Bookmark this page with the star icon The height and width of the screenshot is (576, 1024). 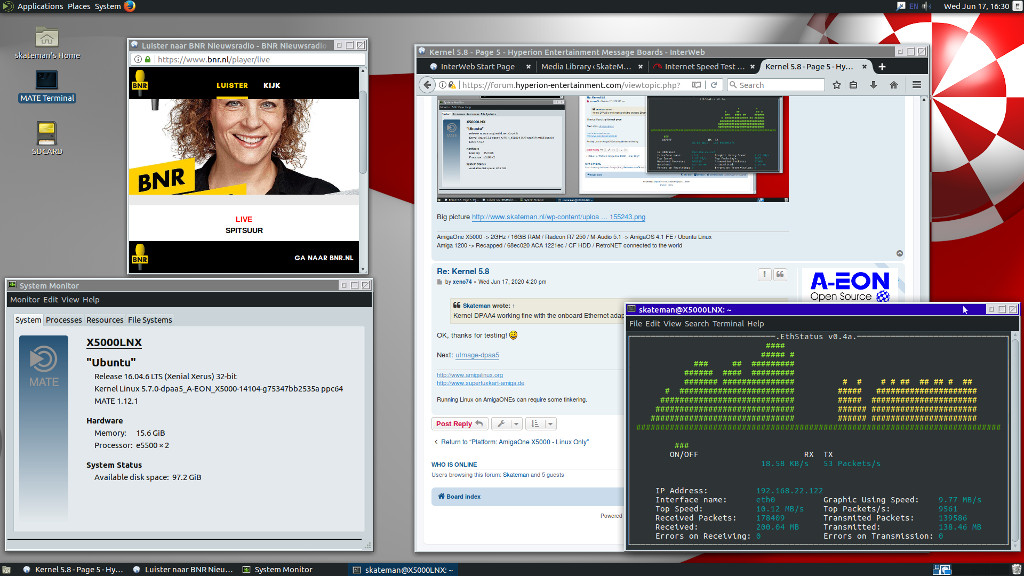837,85
